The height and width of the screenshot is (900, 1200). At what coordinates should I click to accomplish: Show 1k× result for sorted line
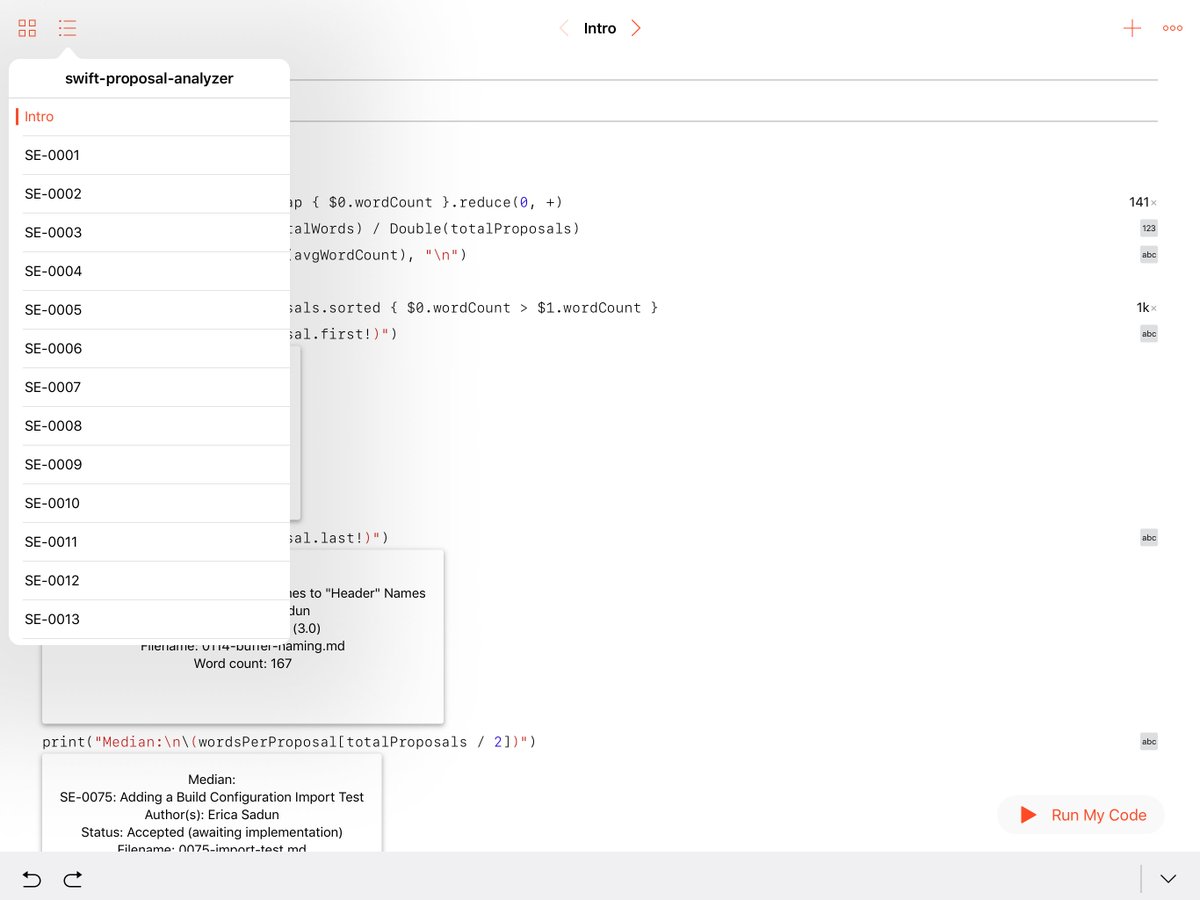pos(1146,308)
